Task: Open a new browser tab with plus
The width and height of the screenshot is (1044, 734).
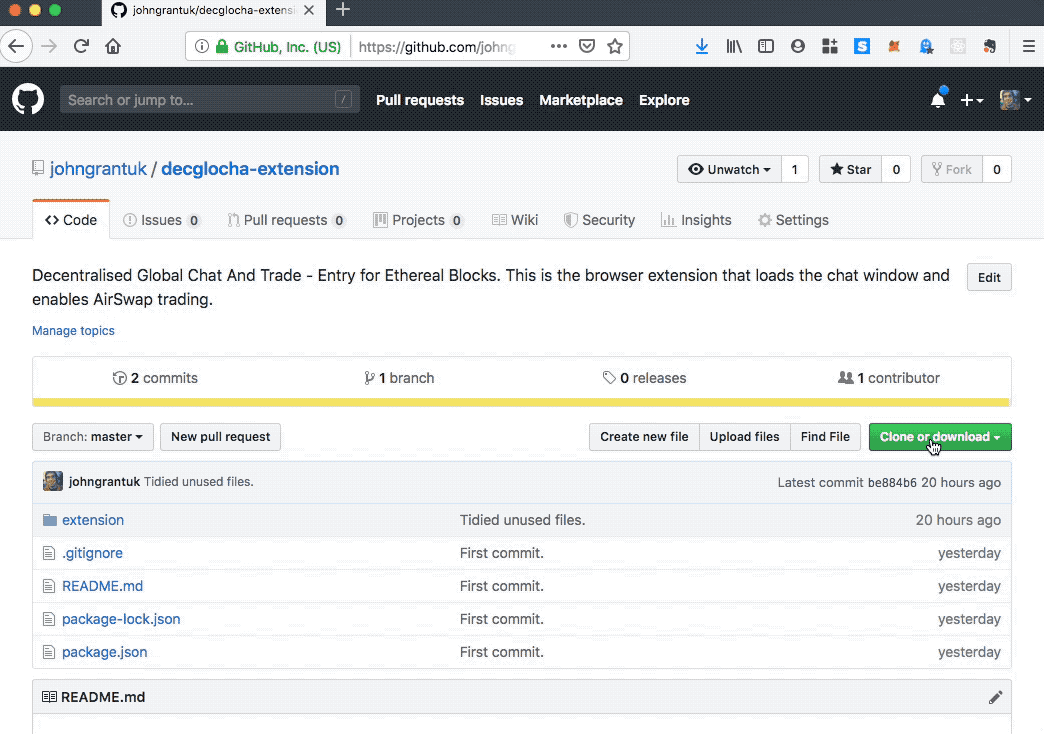Action: point(343,9)
